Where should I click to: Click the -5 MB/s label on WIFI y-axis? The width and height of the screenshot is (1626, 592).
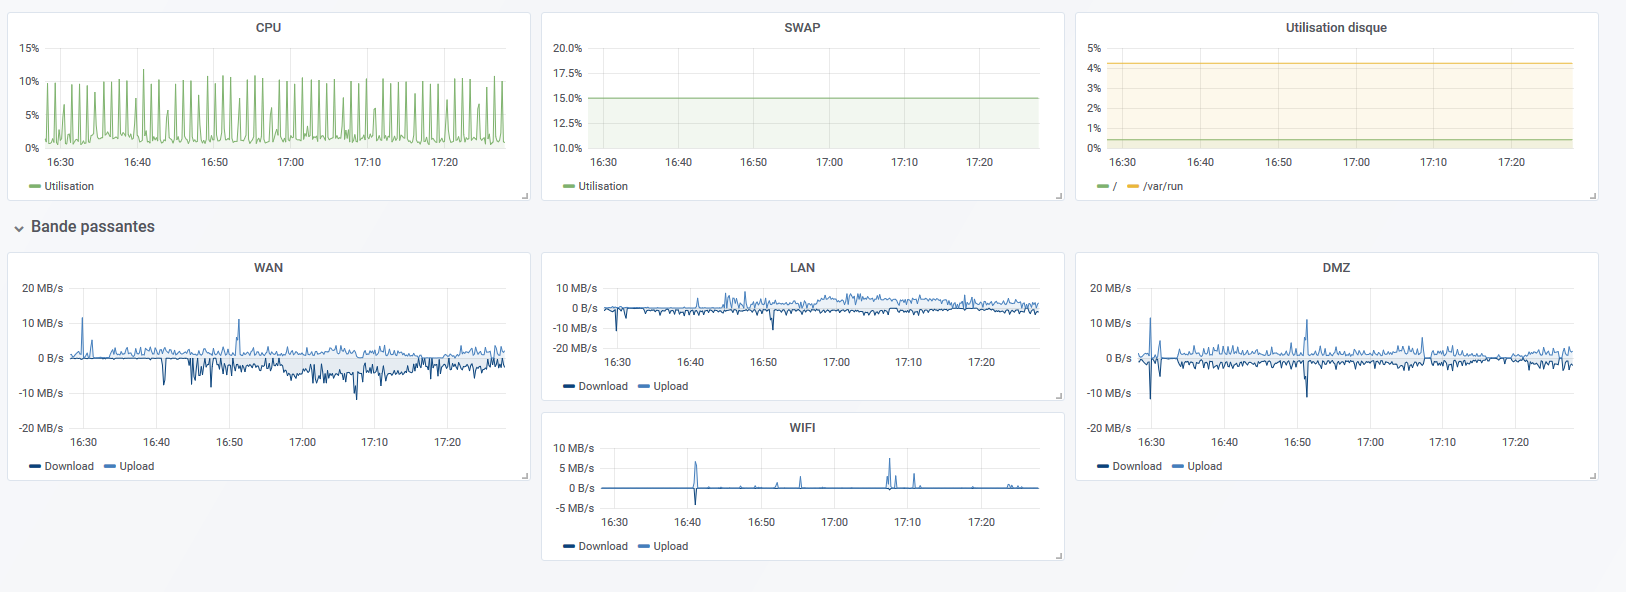pos(575,508)
